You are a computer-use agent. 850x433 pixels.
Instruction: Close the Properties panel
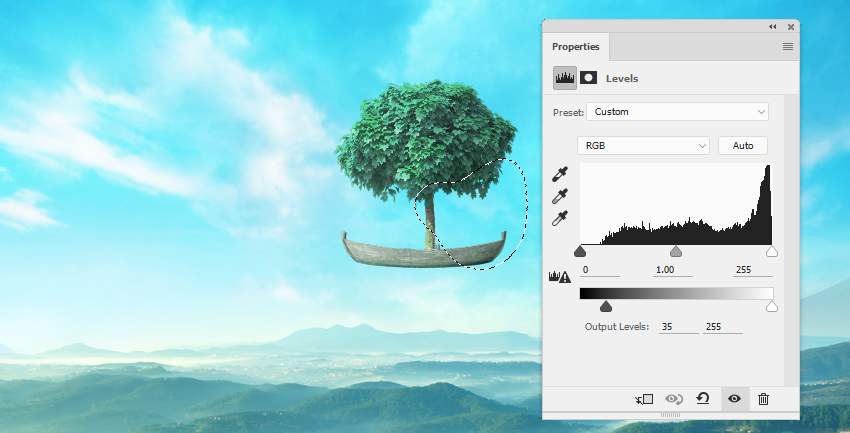791,27
